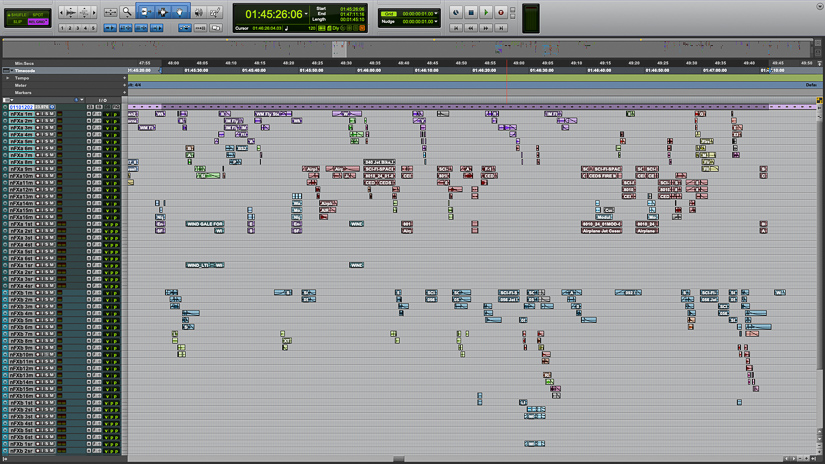This screenshot has width=825, height=464.
Task: Arm the Record transport button
Action: point(501,13)
